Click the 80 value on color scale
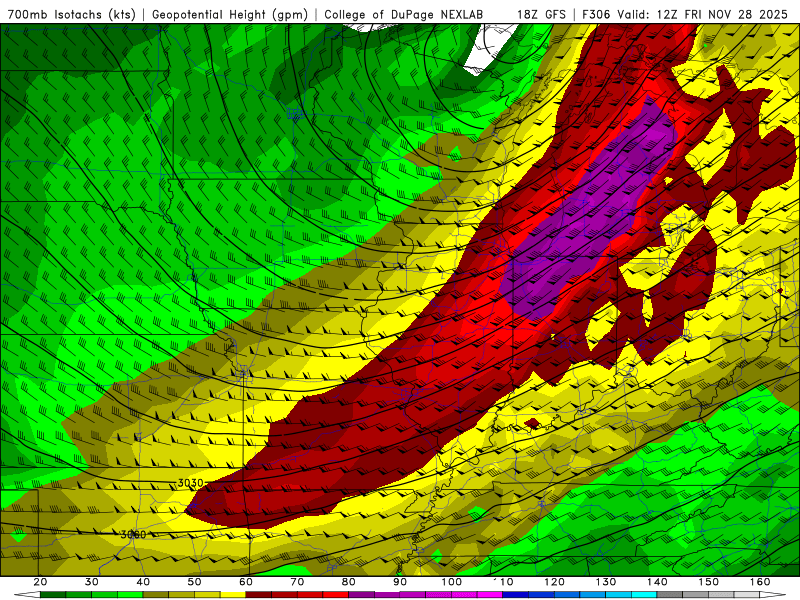 click(x=348, y=582)
